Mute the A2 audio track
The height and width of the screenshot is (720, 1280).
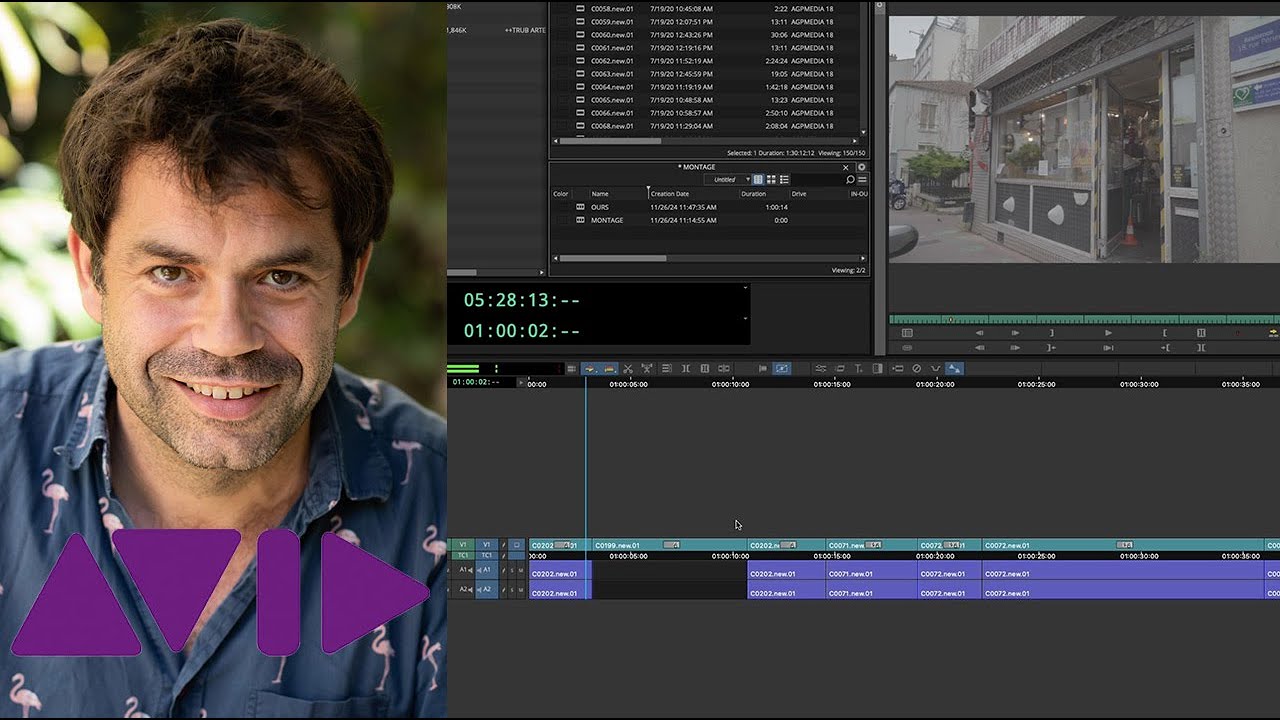[x=521, y=589]
